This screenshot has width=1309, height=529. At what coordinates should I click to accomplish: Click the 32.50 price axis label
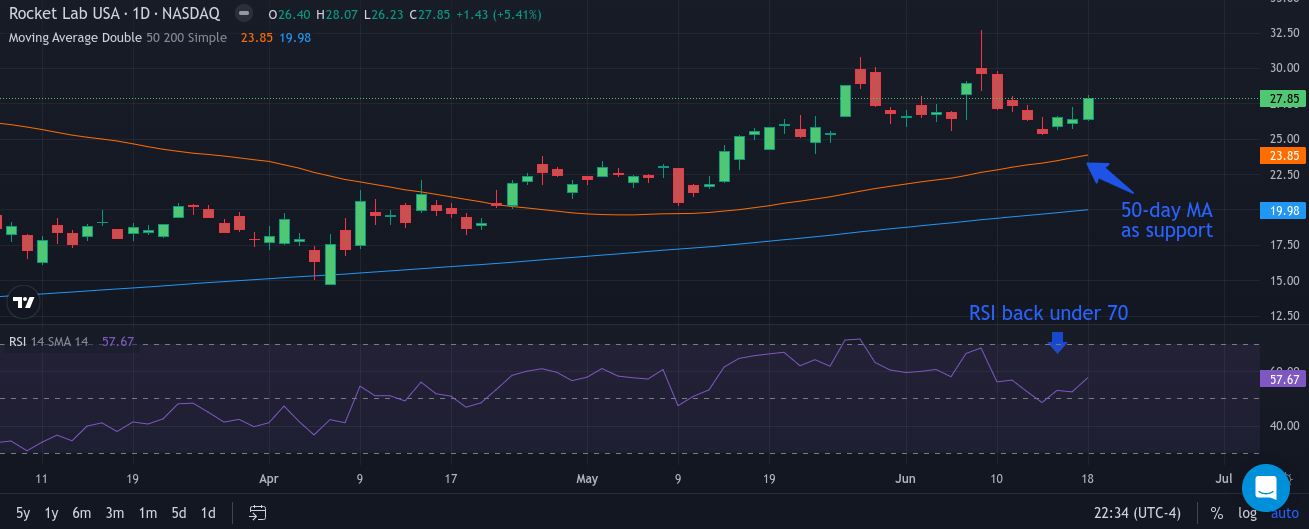pos(1284,33)
